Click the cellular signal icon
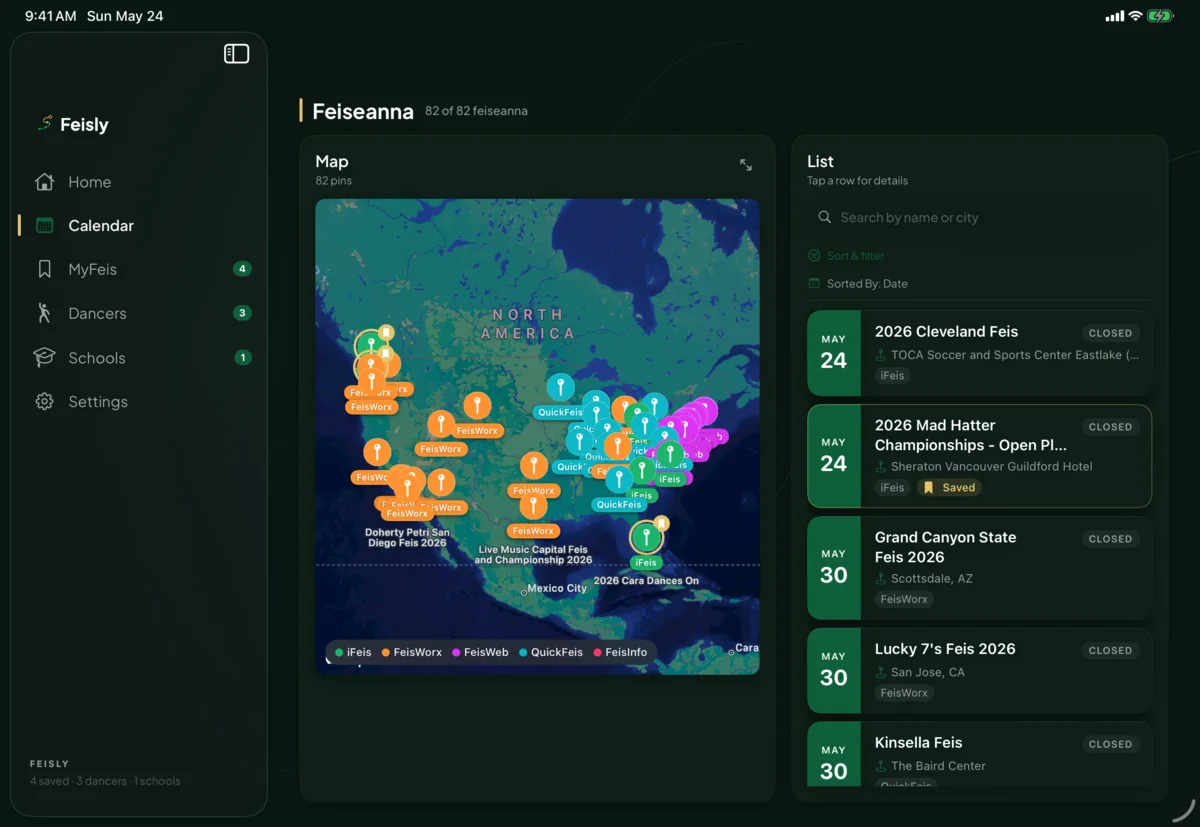This screenshot has height=827, width=1200. click(x=1114, y=16)
